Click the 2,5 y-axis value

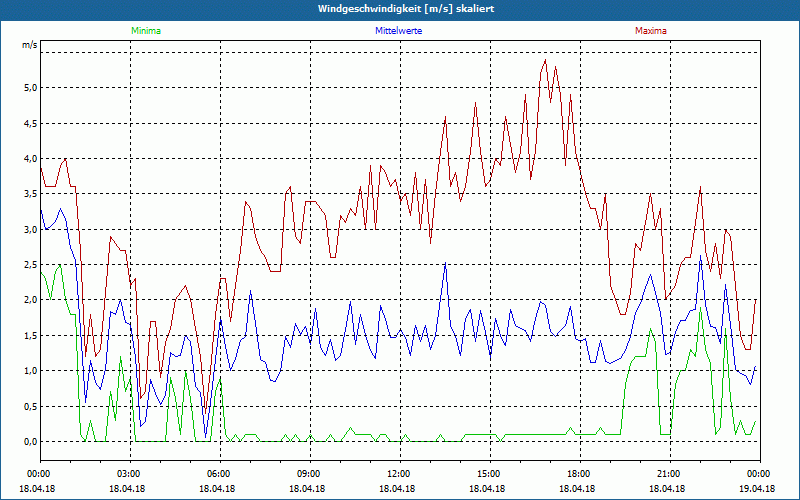click(31, 265)
